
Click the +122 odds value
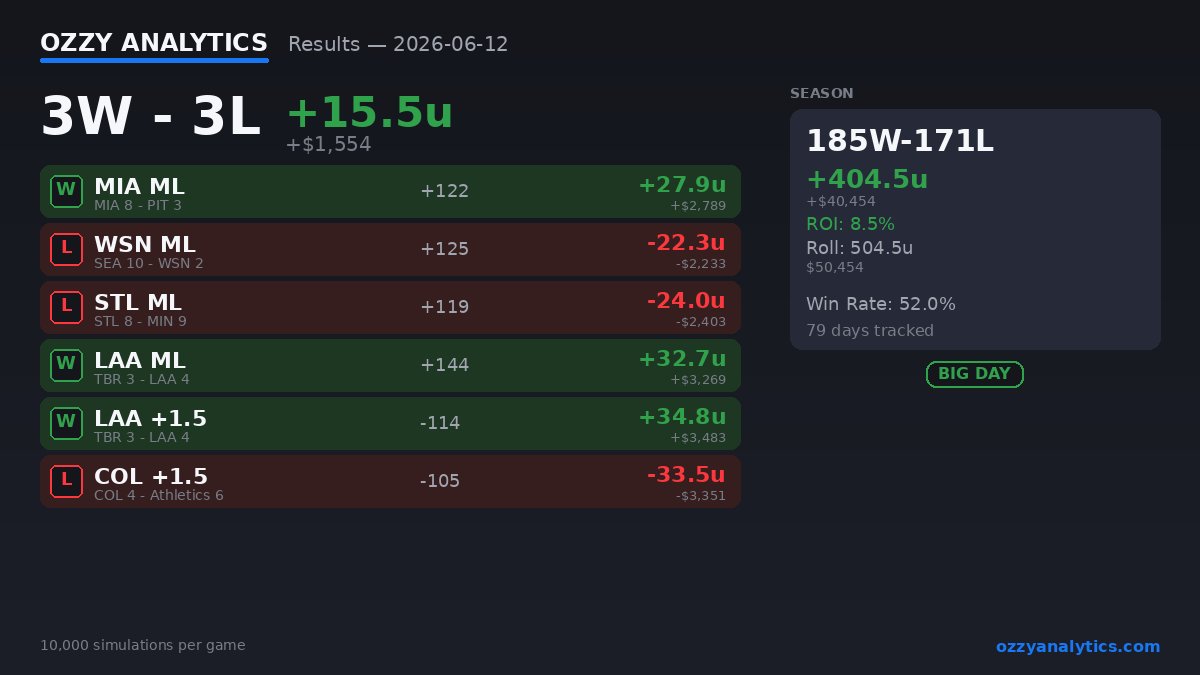coord(444,191)
